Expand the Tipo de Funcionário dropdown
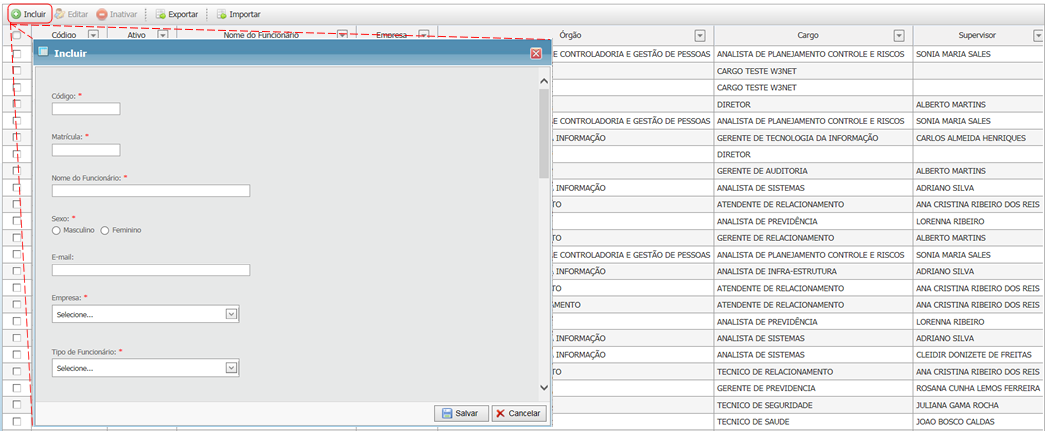Viewport: 1045px width, 432px height. [231, 368]
